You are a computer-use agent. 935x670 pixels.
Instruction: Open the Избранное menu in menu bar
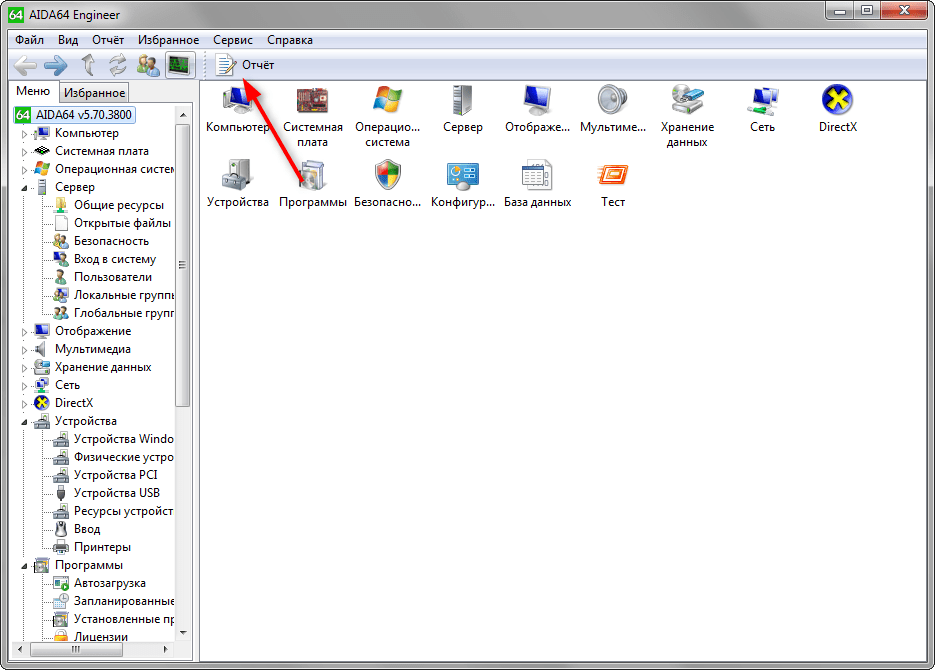168,40
